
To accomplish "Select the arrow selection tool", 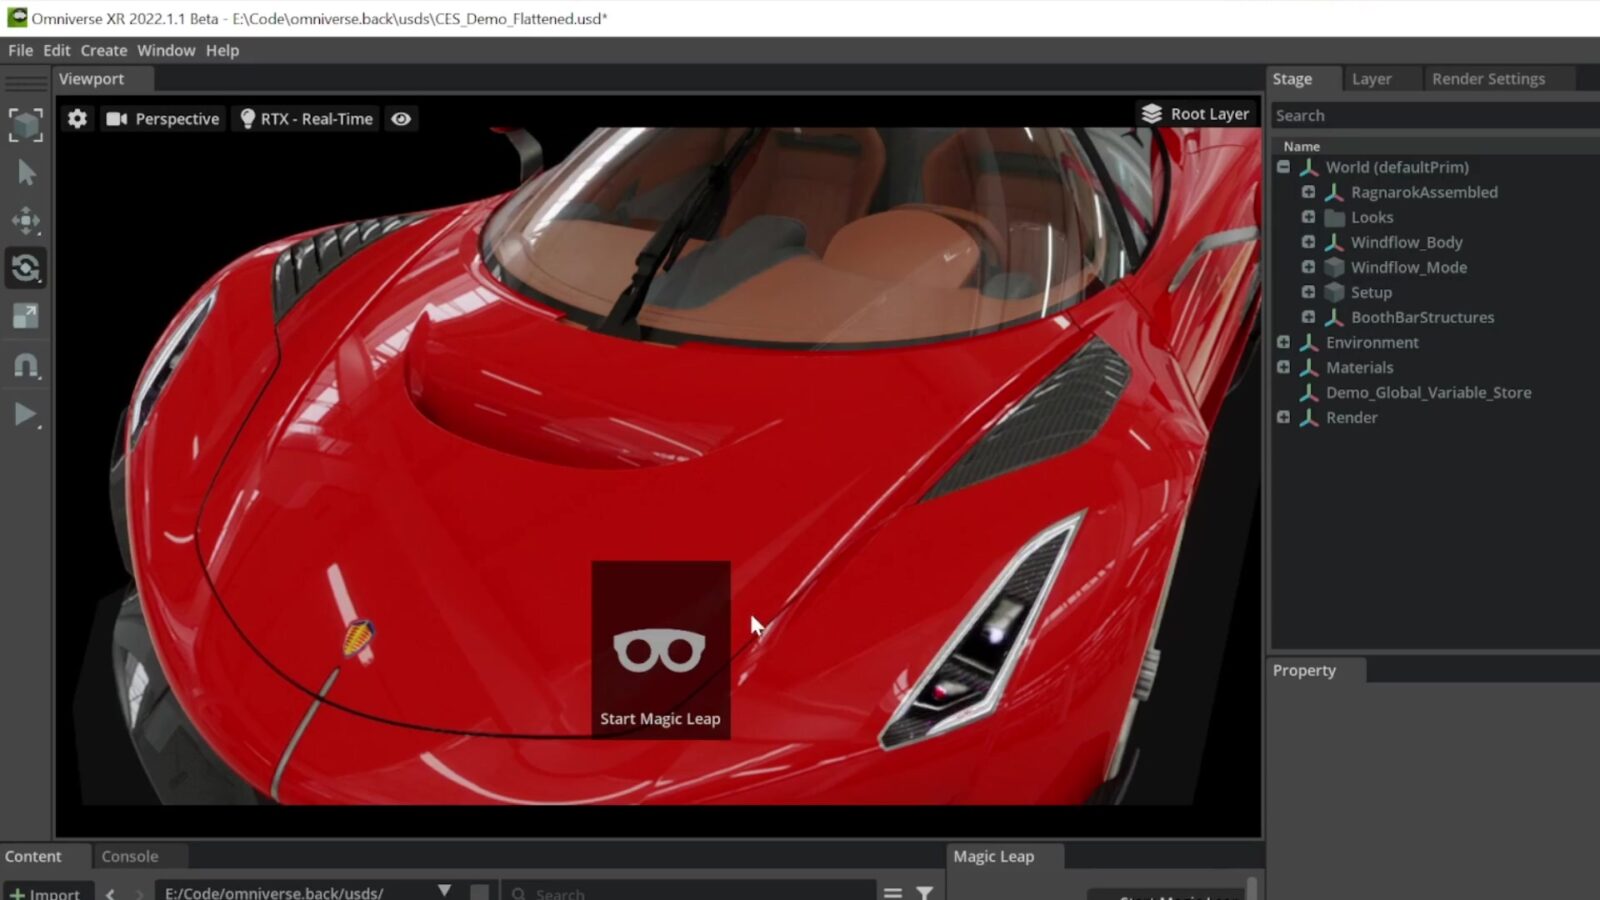I will 26,173.
